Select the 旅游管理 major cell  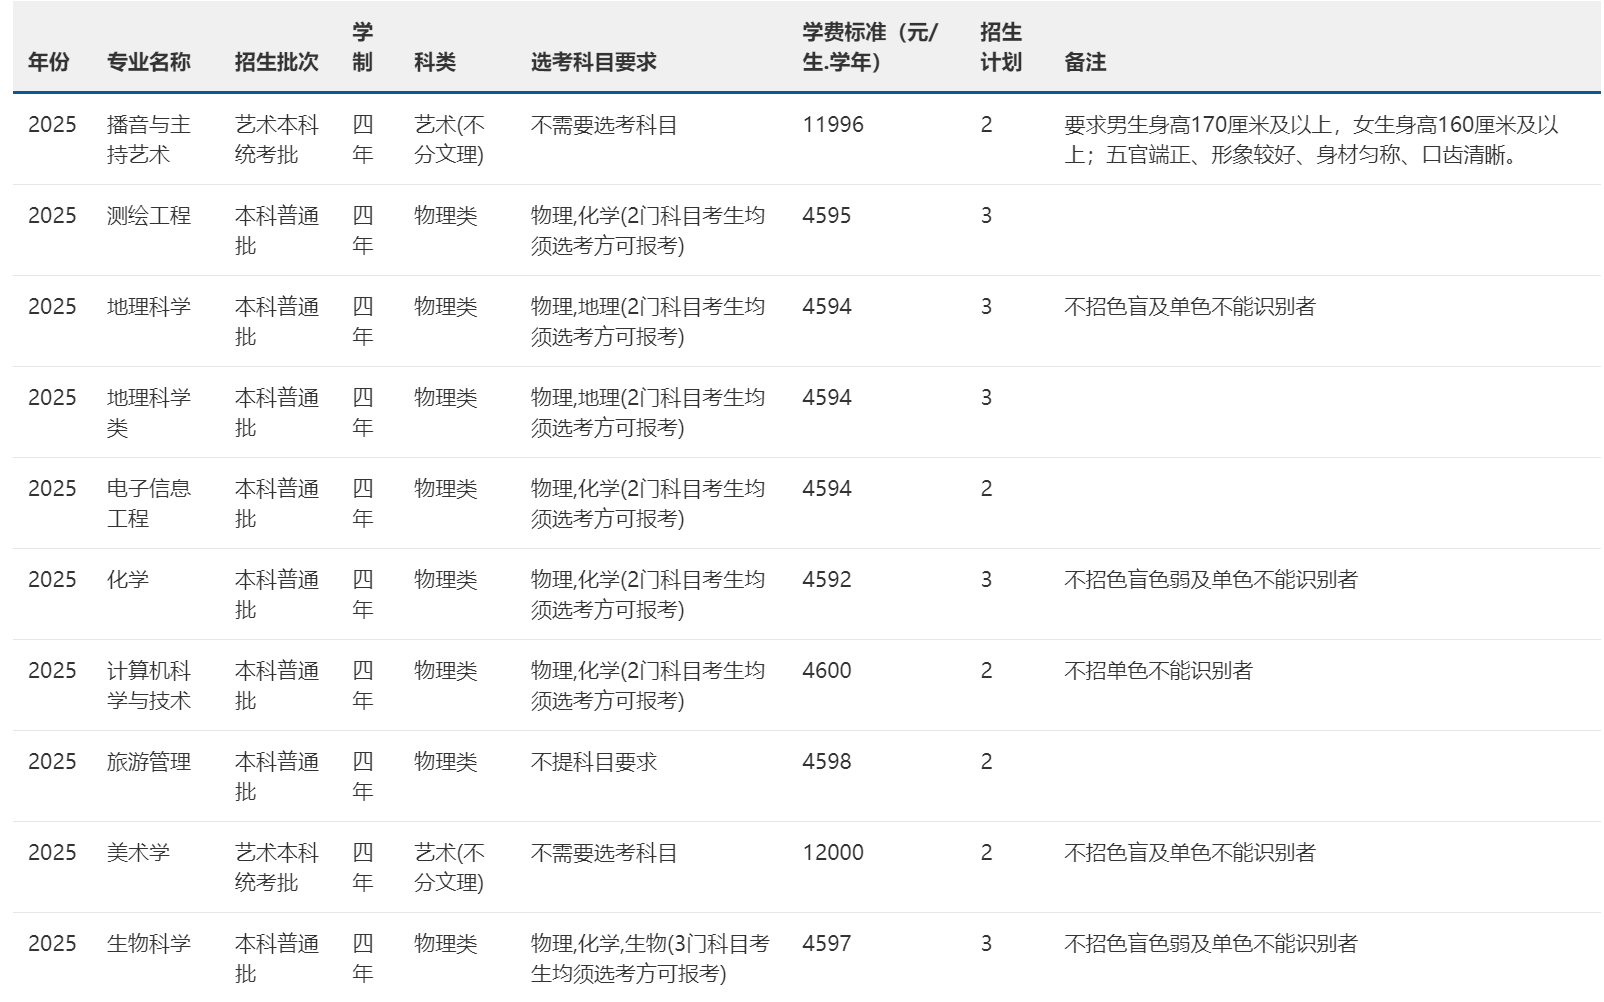click(x=148, y=762)
